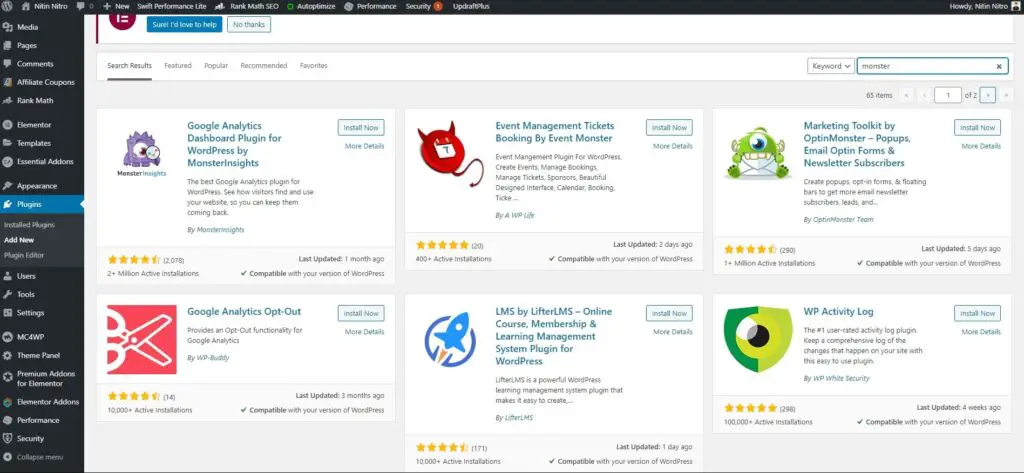Image resolution: width=1024 pixels, height=473 pixels.
Task: Click the Rank Math SEO admin bar item
Action: pos(246,6)
